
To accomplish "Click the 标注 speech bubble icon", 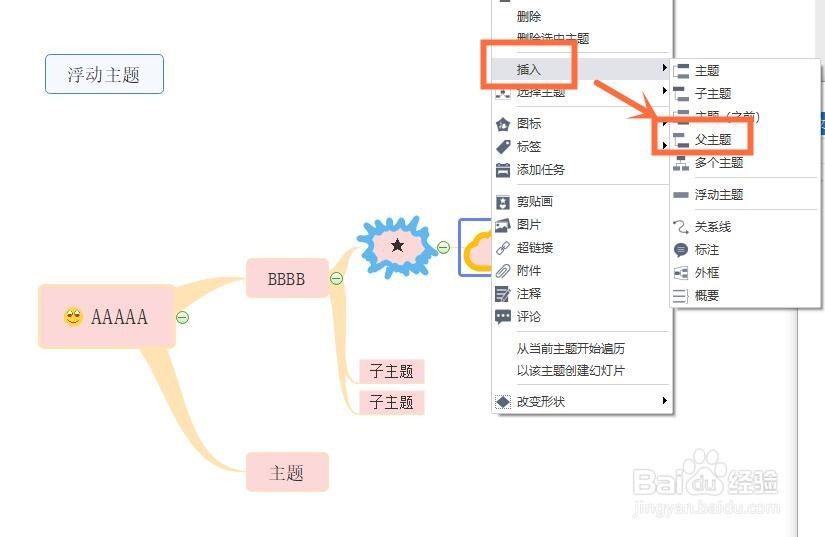I will pyautogui.click(x=681, y=250).
